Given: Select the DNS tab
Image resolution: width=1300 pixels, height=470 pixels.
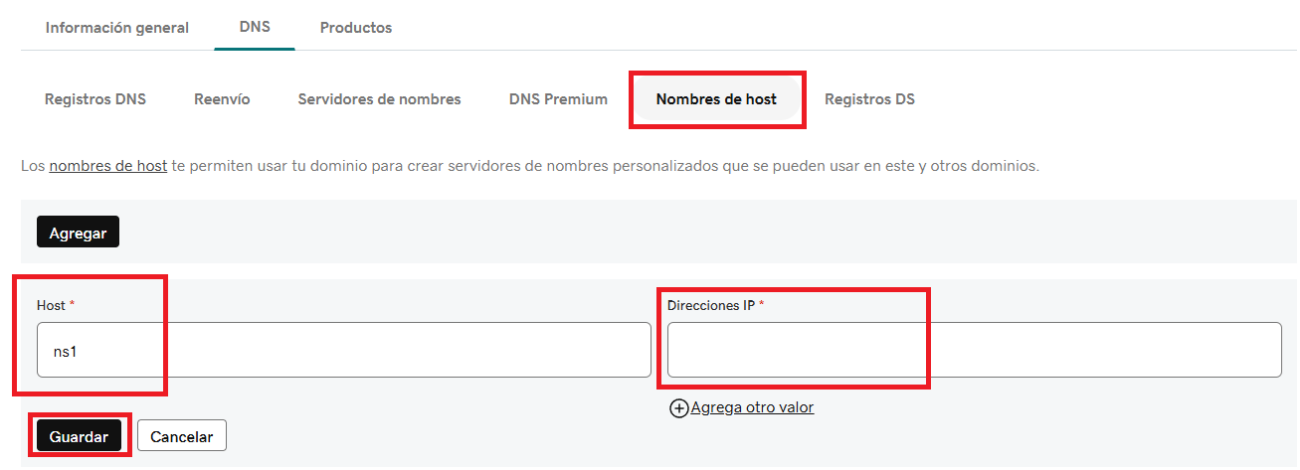Looking at the screenshot, I should coord(255,27).
